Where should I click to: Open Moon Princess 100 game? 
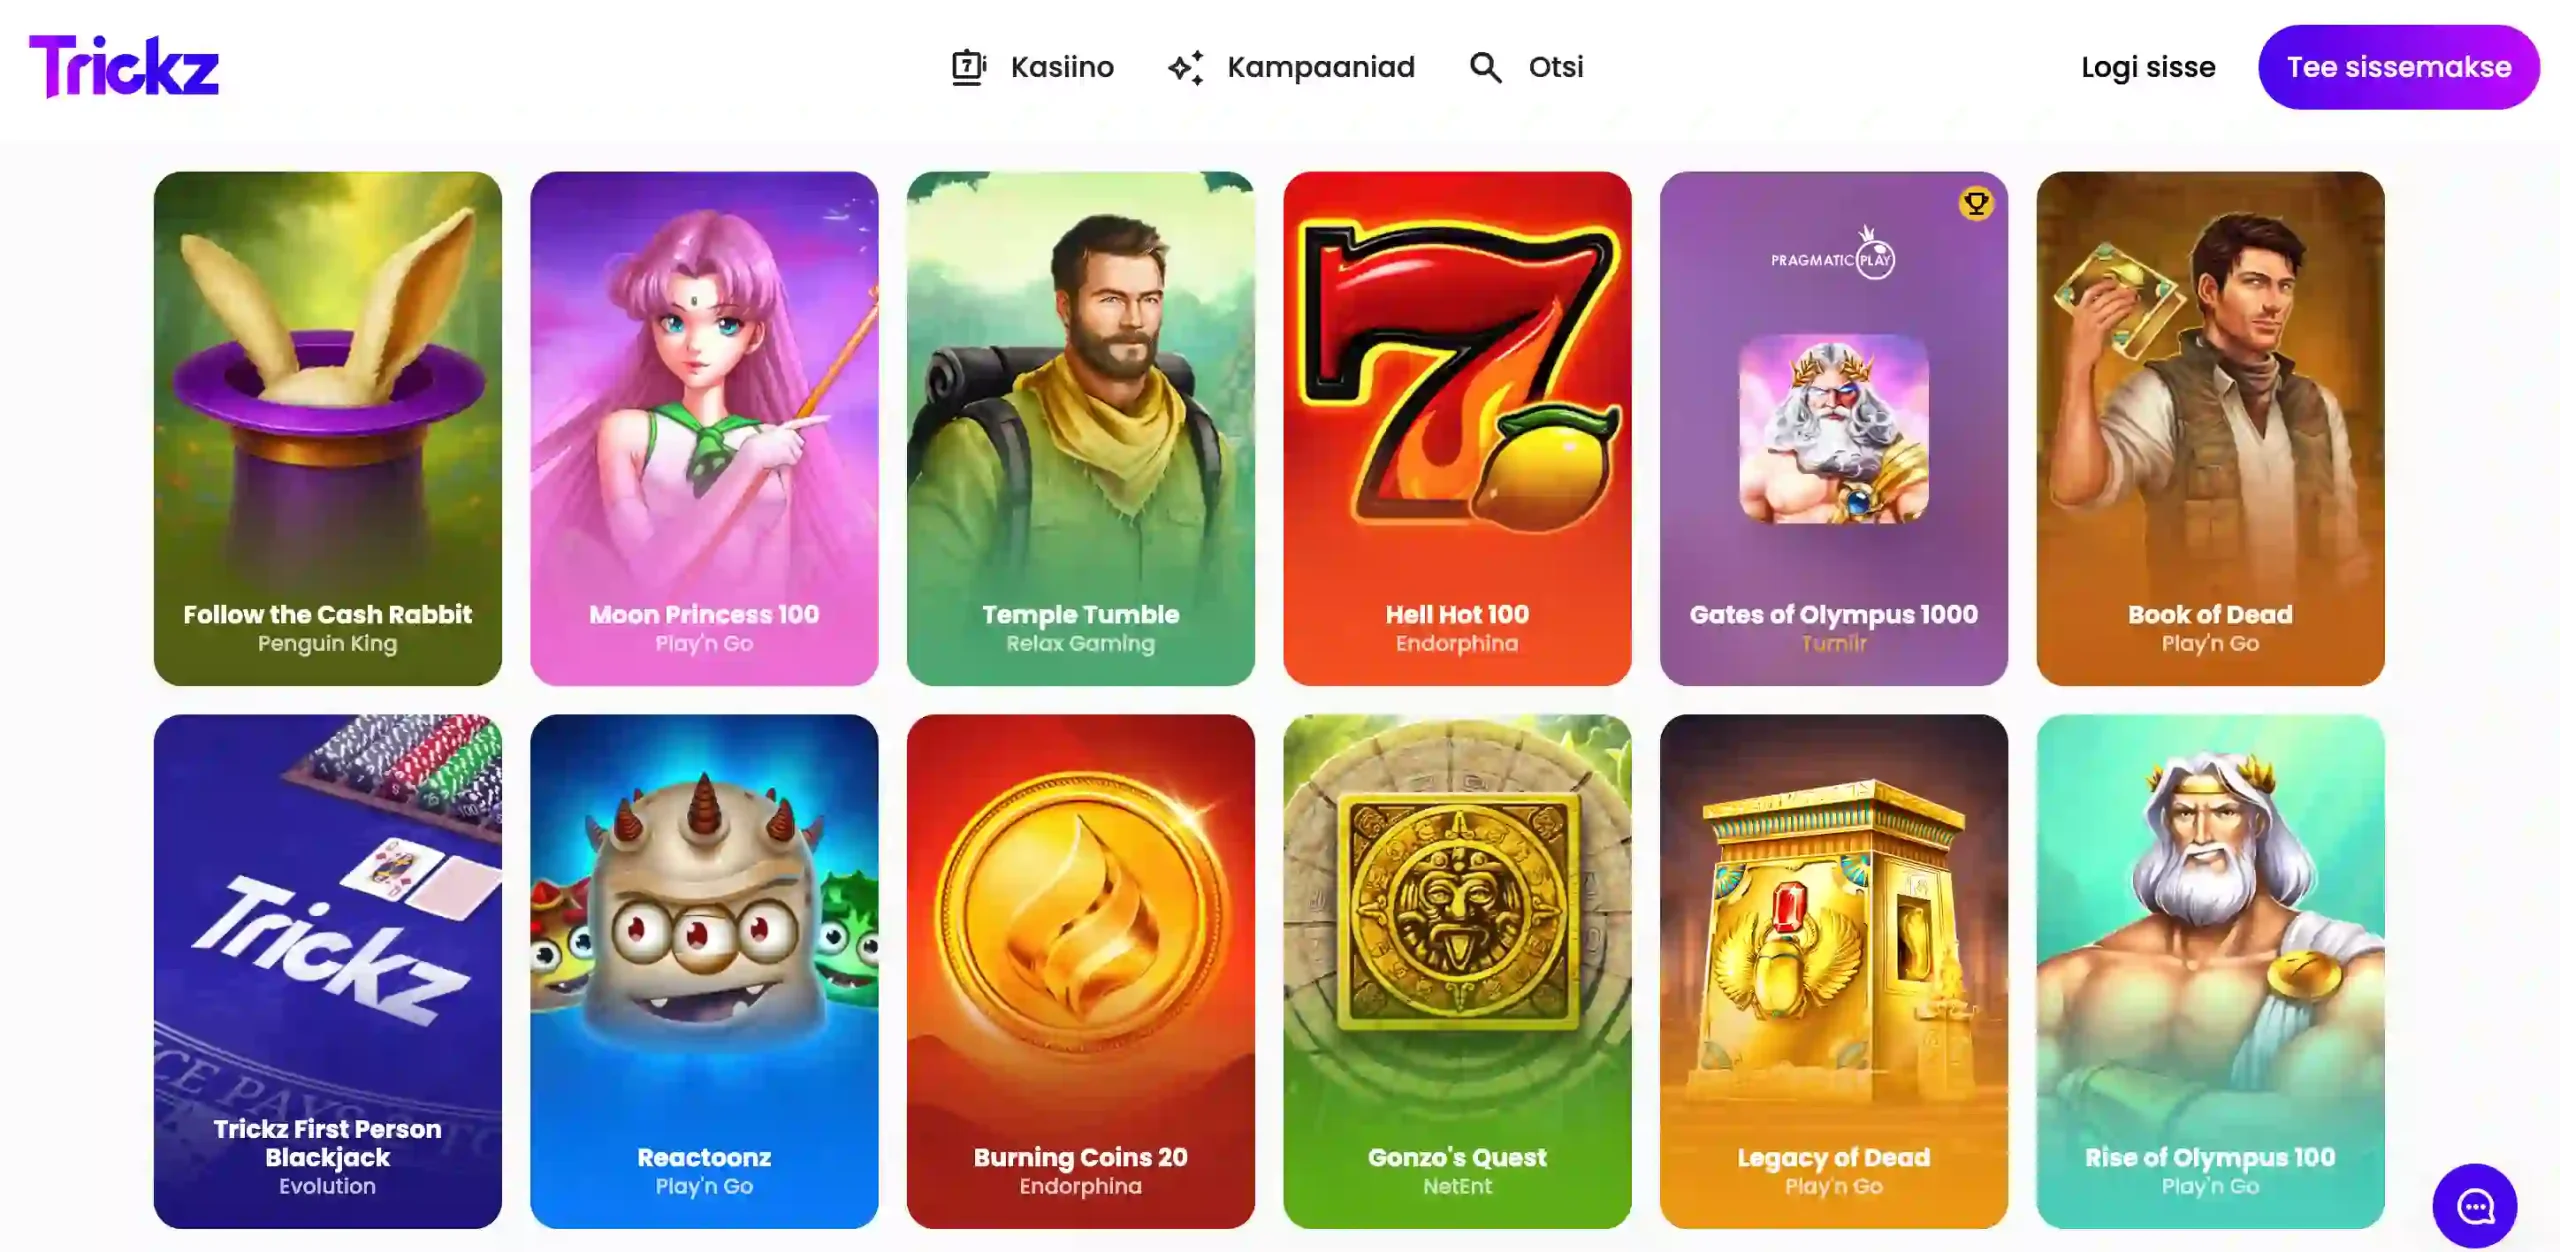coord(704,428)
